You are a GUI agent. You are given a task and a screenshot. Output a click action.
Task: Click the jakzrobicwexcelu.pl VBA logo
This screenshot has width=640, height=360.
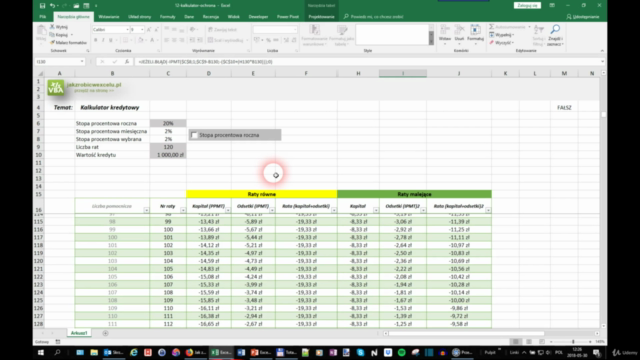click(x=56, y=87)
